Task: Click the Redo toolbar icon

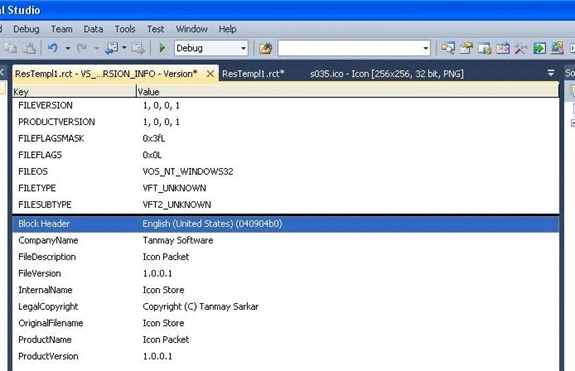Action: tap(81, 48)
